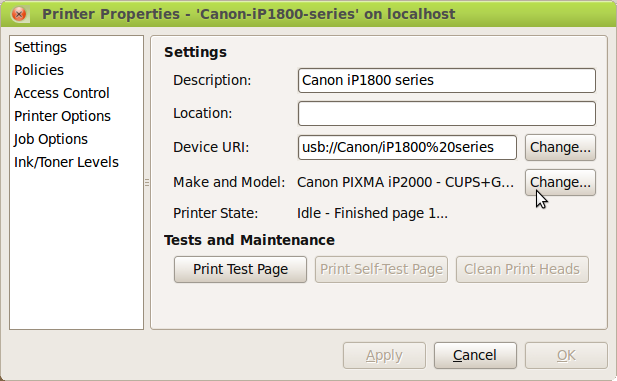This screenshot has height=381, width=617.
Task: Click the Description text field
Action: coord(447,80)
